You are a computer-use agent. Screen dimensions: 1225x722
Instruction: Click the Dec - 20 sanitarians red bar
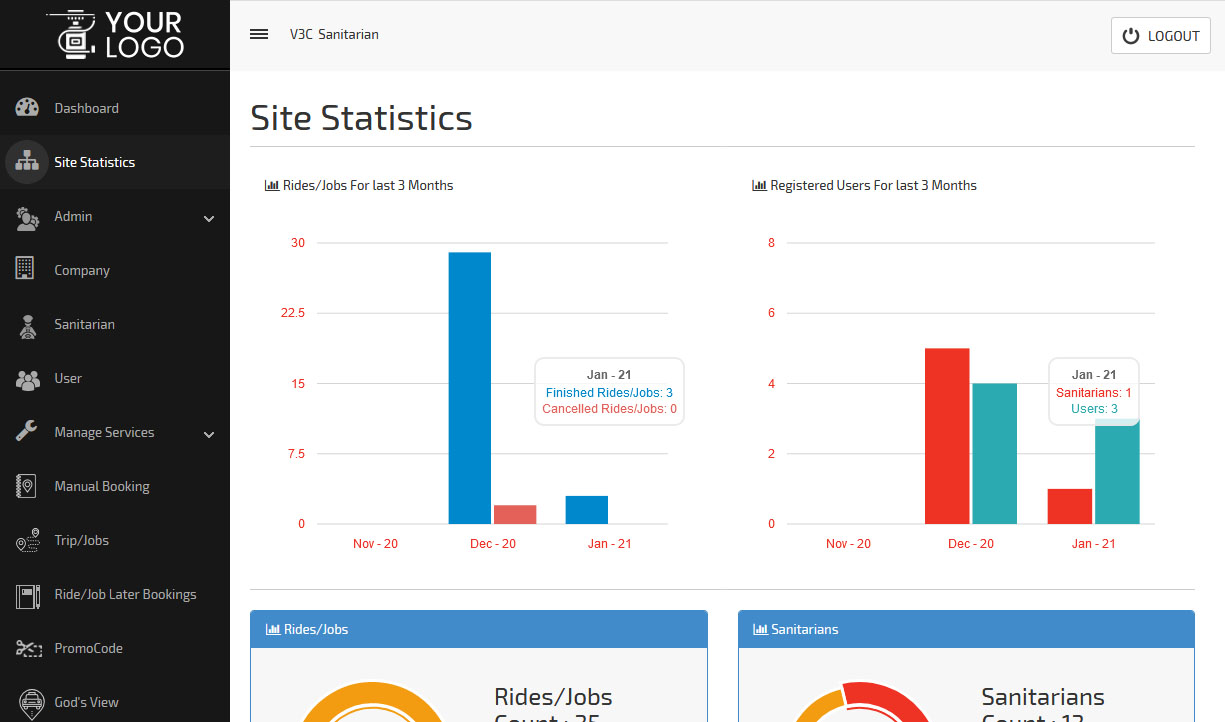[x=947, y=436]
